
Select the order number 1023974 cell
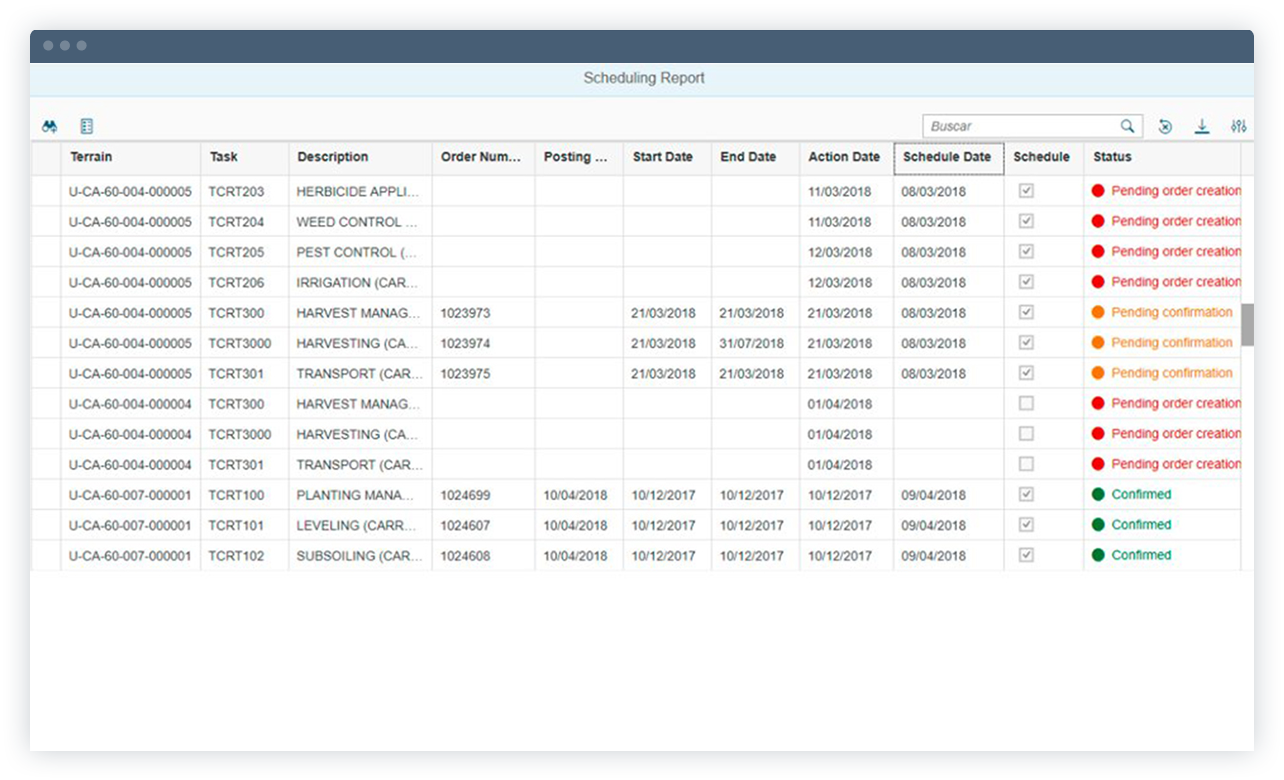click(x=466, y=342)
